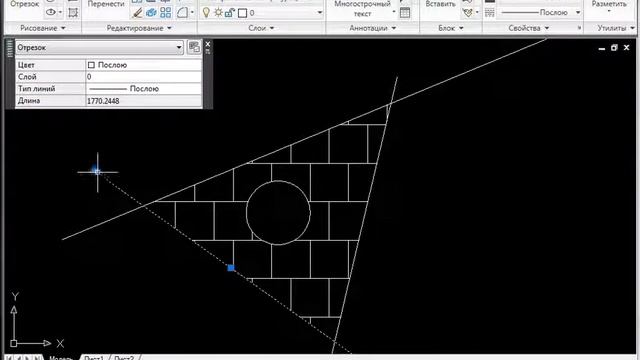640x360 pixels.
Task: Expand the Блок panel
Action: click(x=451, y=28)
